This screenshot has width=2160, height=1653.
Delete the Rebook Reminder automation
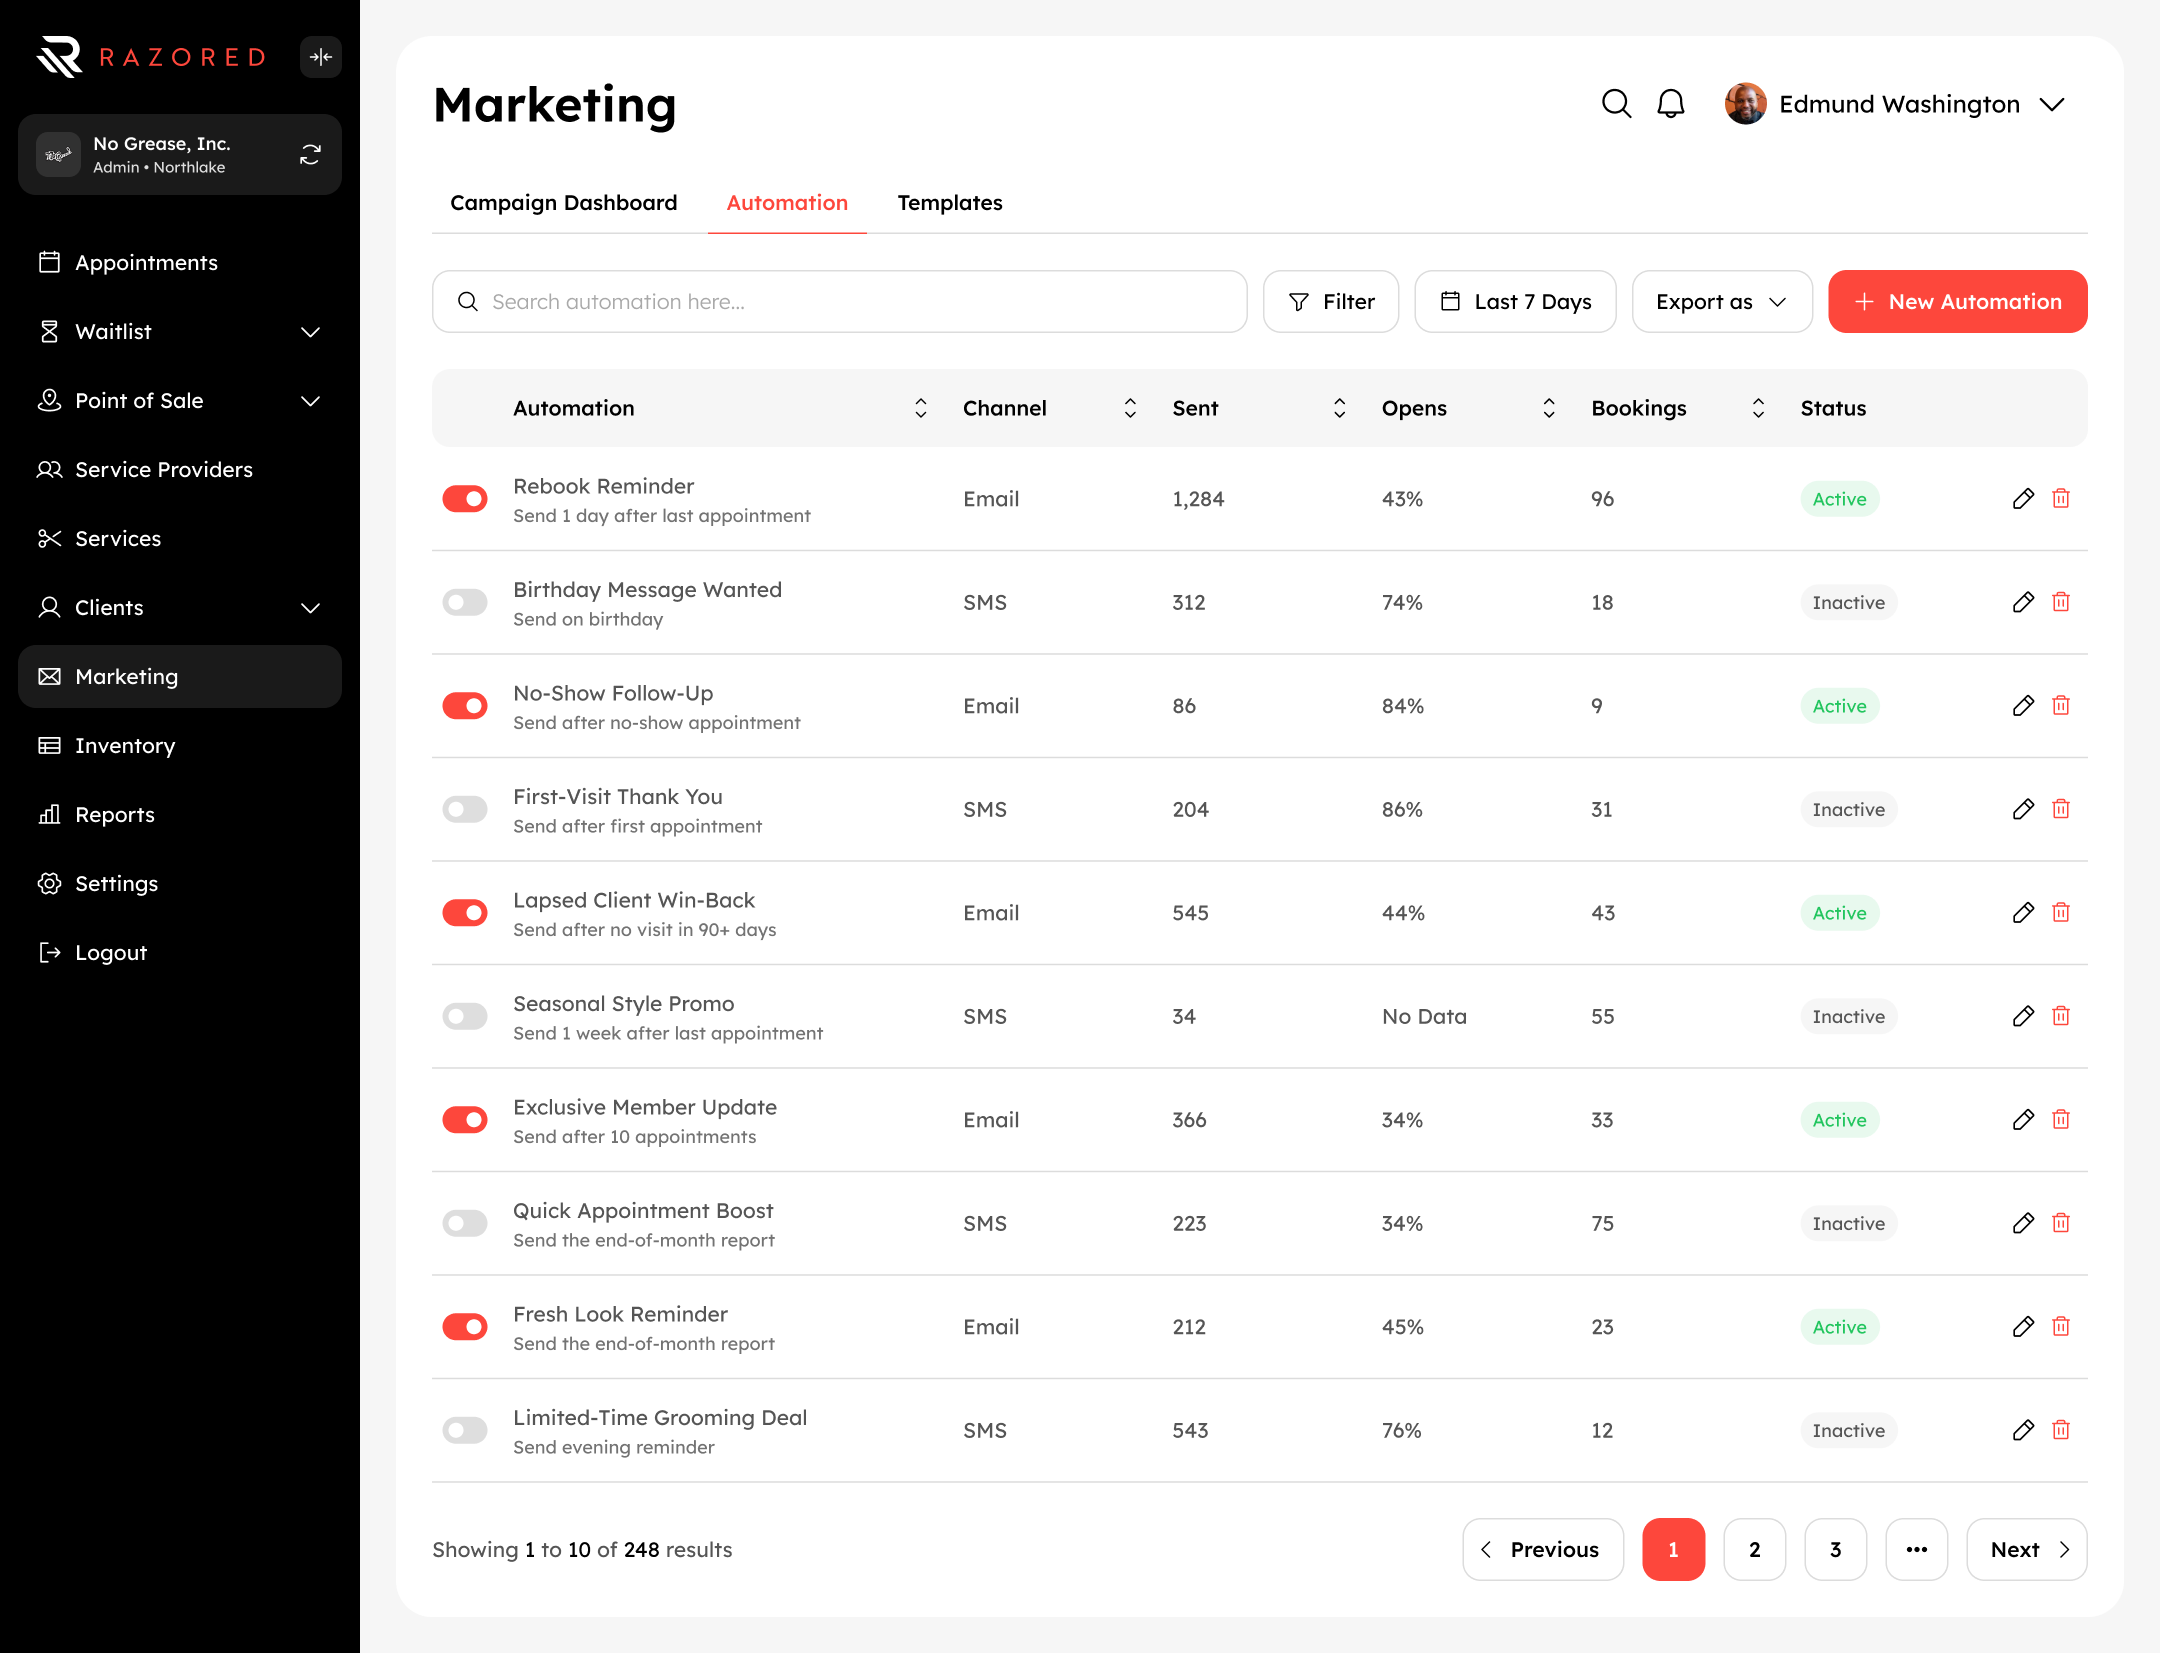2061,498
